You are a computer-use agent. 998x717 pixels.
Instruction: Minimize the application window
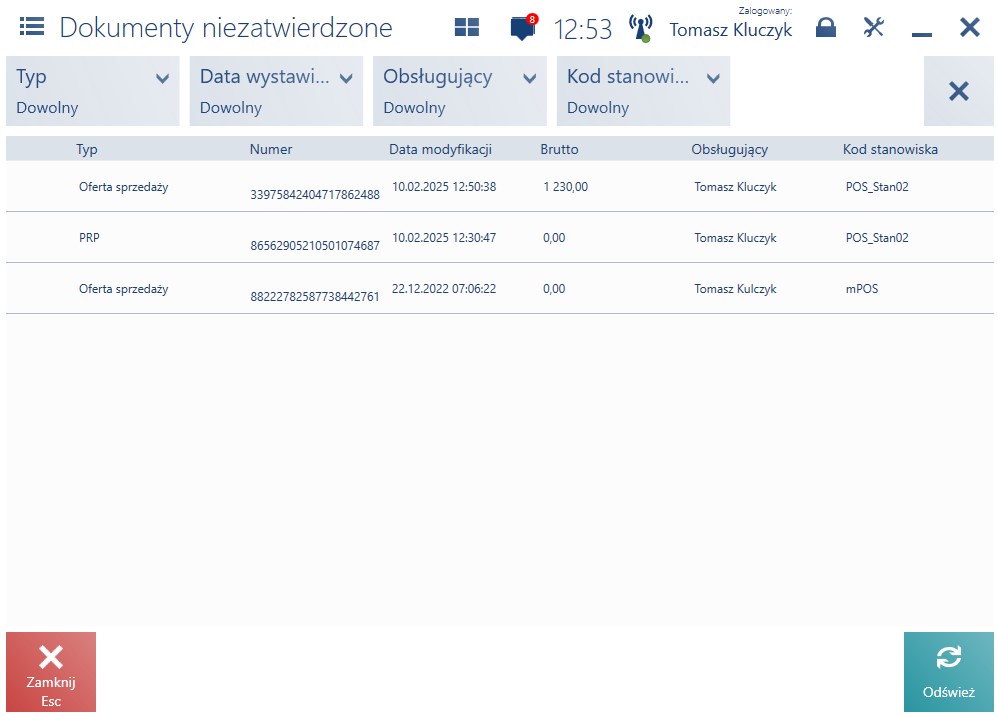coord(922,34)
